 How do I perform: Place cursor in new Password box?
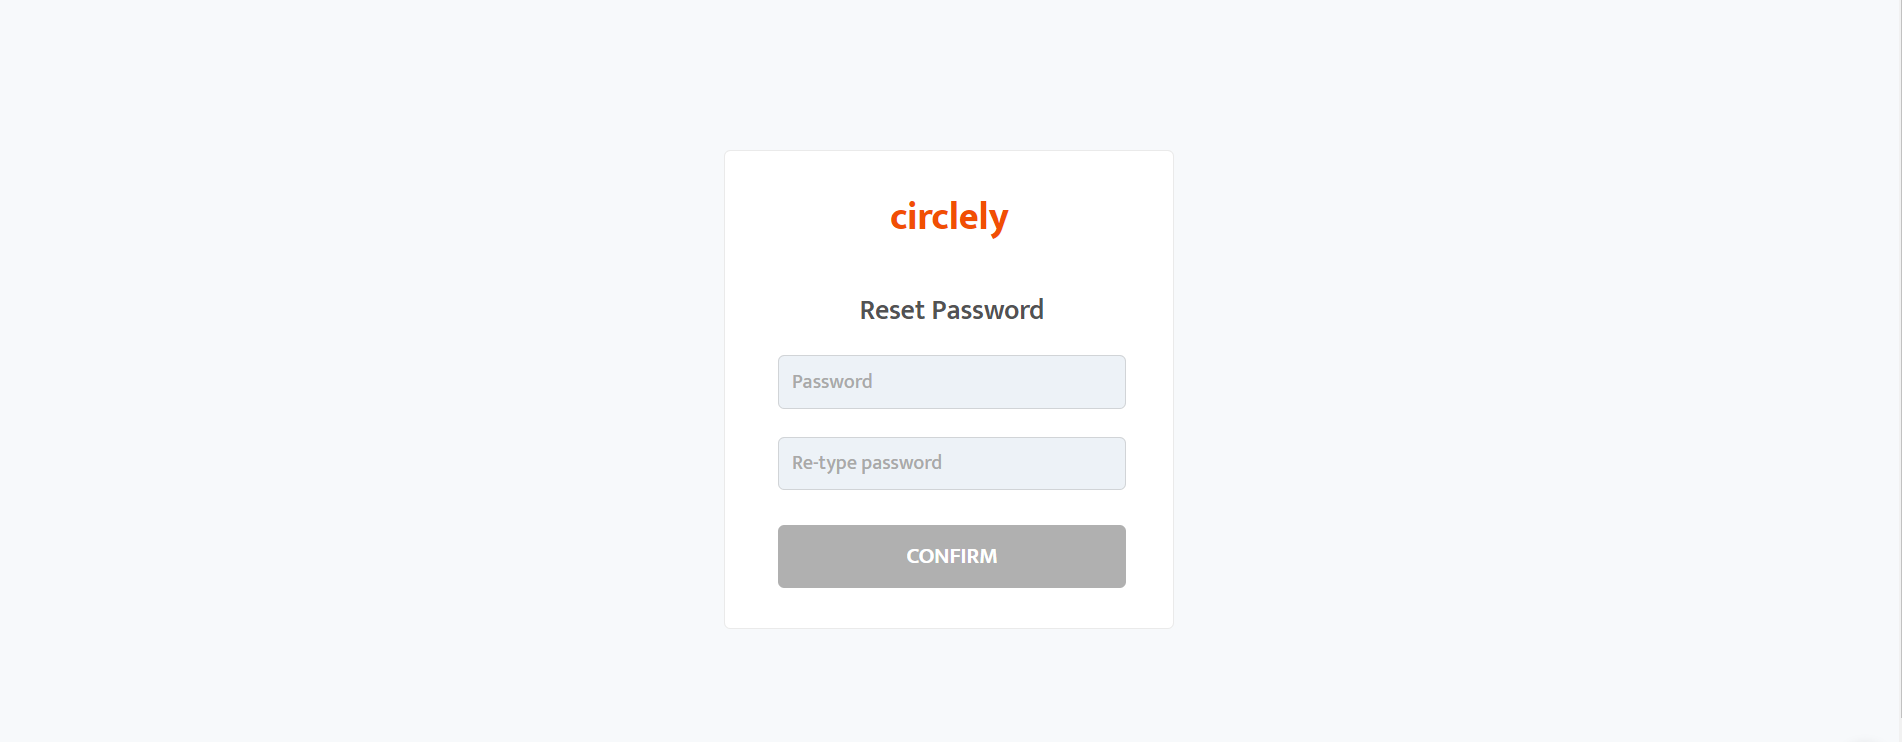(x=951, y=382)
